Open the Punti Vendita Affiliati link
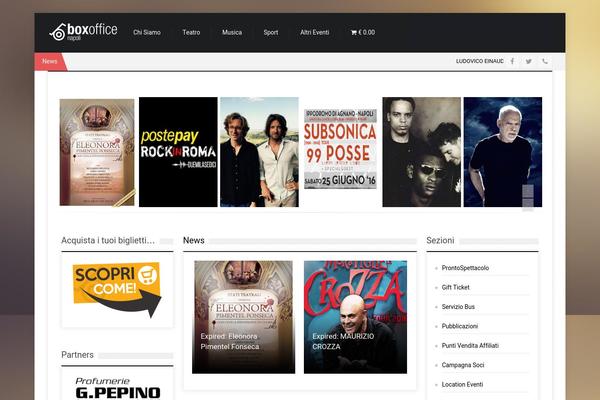The width and height of the screenshot is (600, 400). (x=470, y=346)
